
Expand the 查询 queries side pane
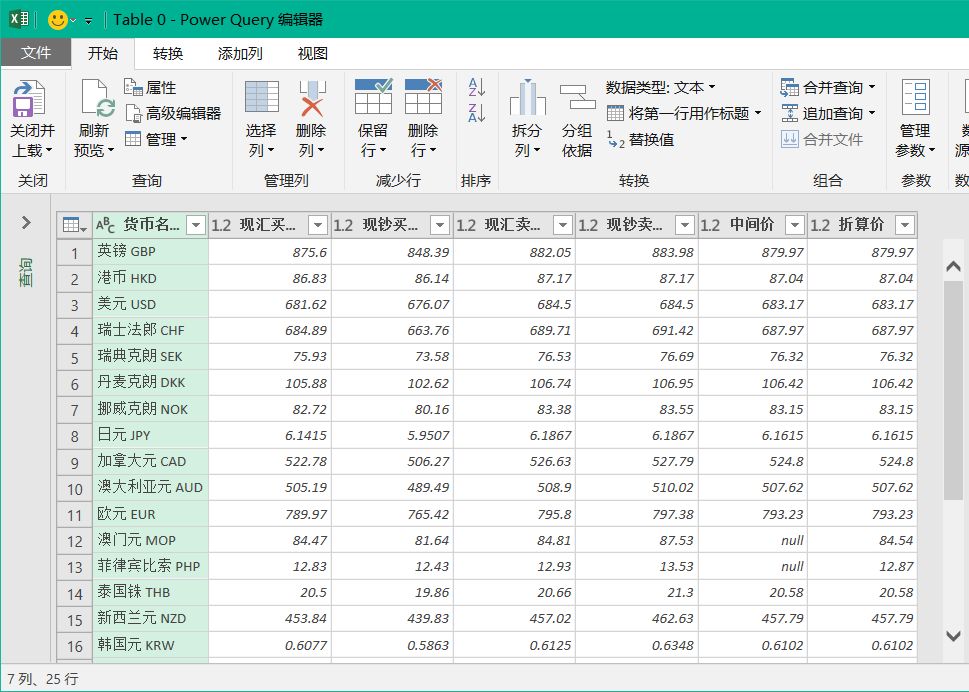click(x=24, y=222)
